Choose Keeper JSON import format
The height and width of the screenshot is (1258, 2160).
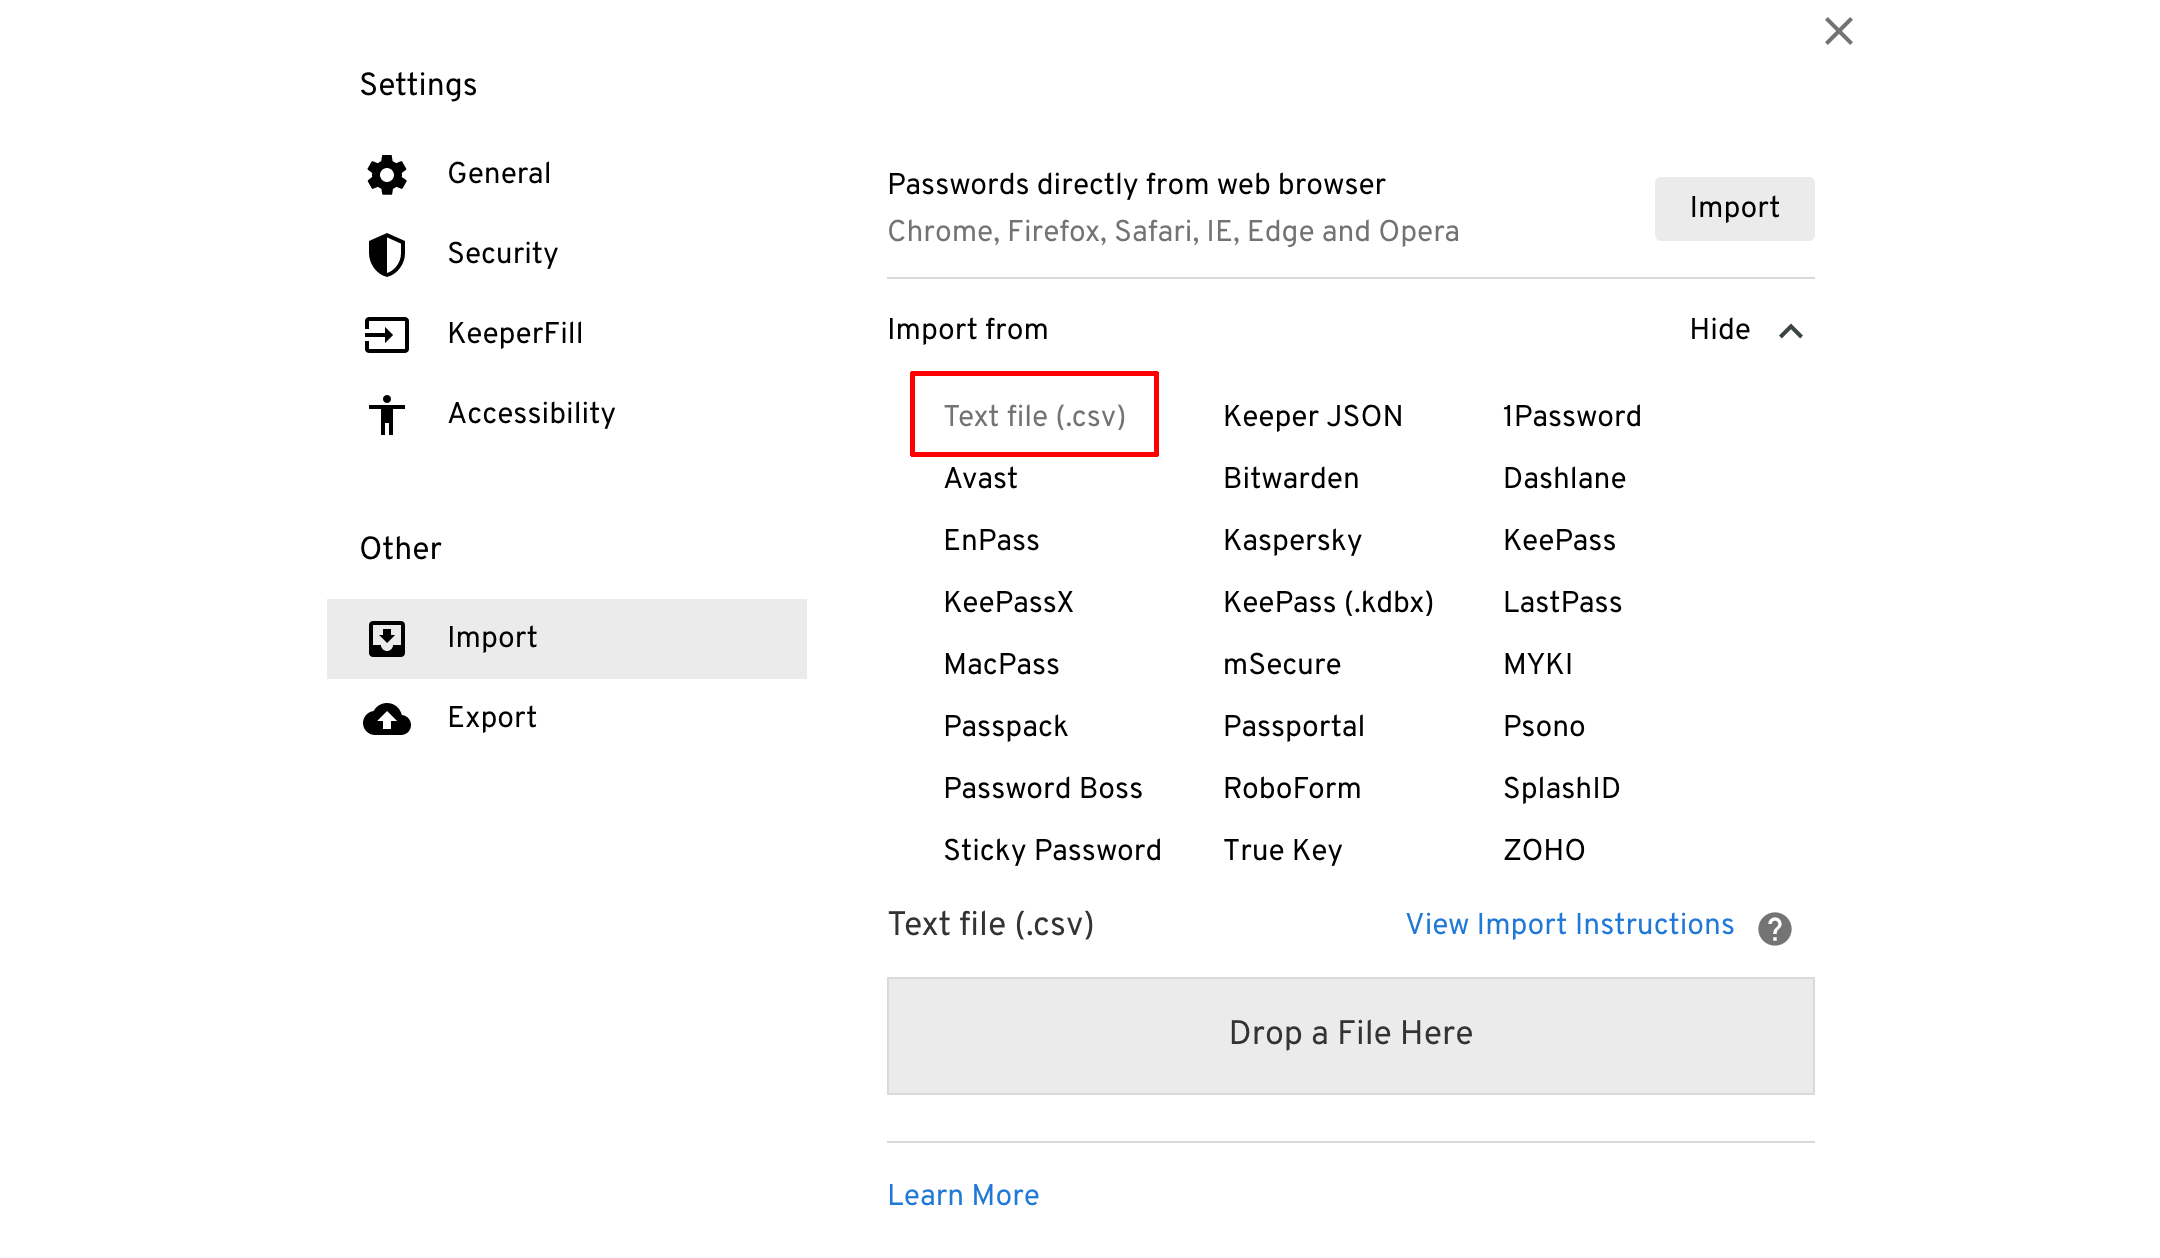[x=1312, y=416]
